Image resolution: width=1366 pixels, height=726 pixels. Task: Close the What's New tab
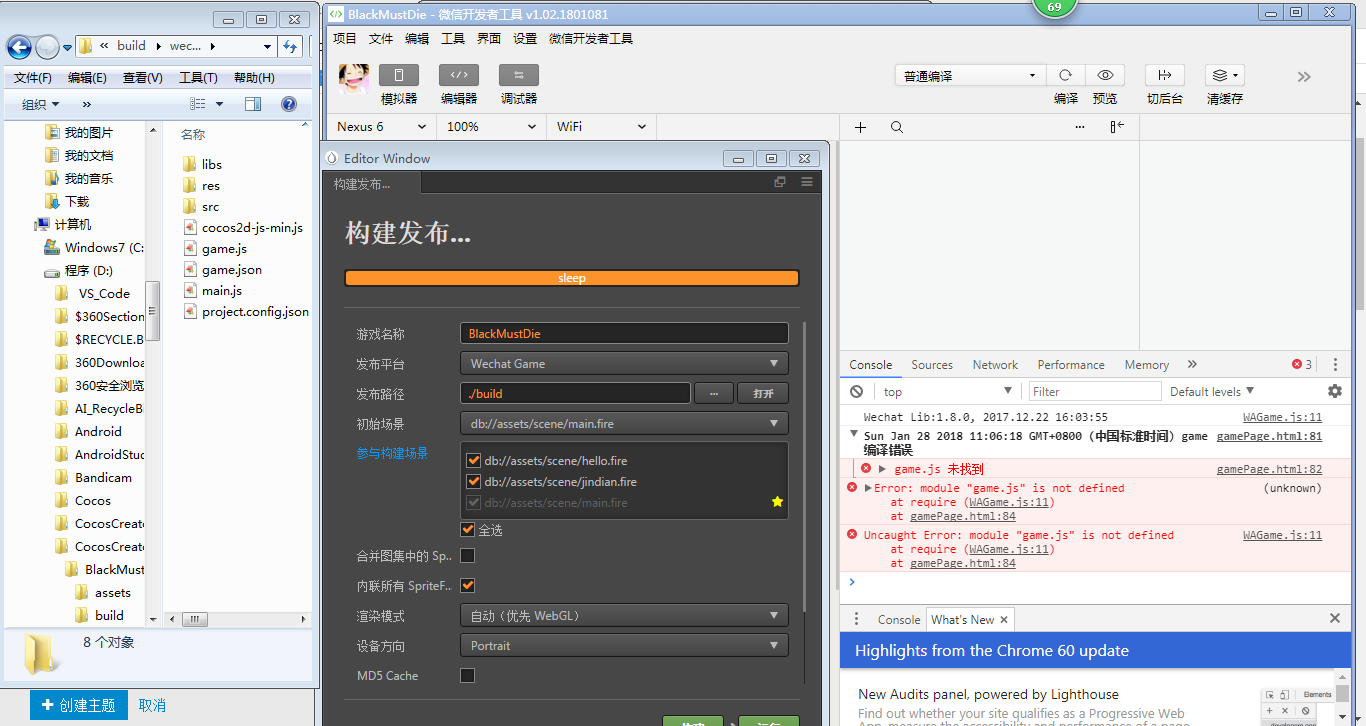[1004, 620]
